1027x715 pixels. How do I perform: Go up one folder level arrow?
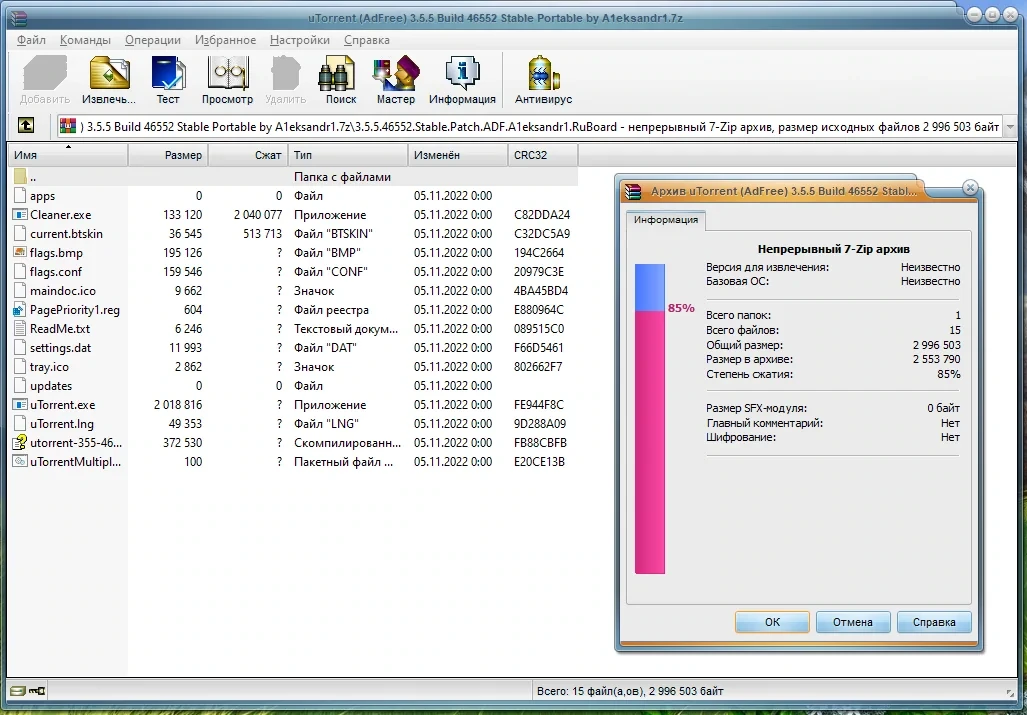point(26,125)
